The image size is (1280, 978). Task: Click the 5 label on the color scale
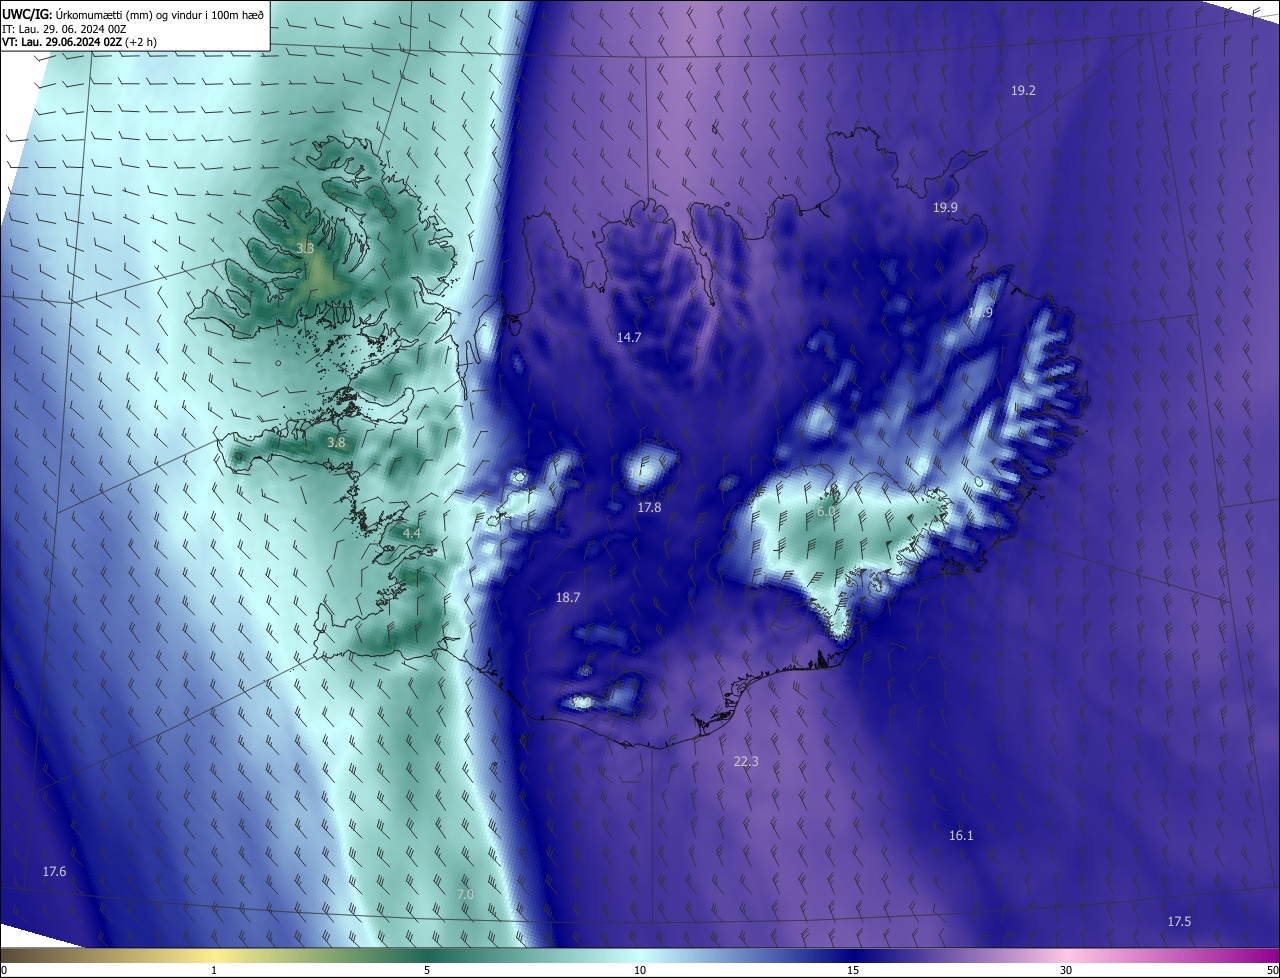(x=427, y=970)
